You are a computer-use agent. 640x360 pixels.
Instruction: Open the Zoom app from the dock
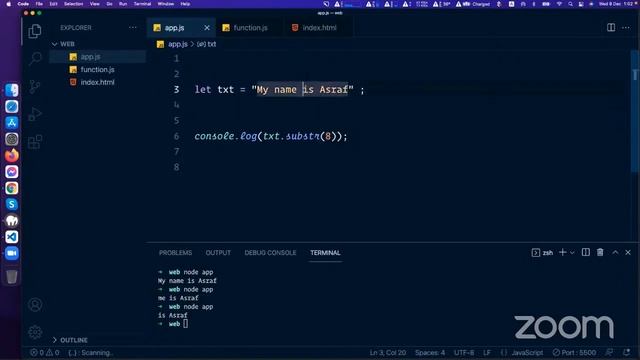[12, 253]
